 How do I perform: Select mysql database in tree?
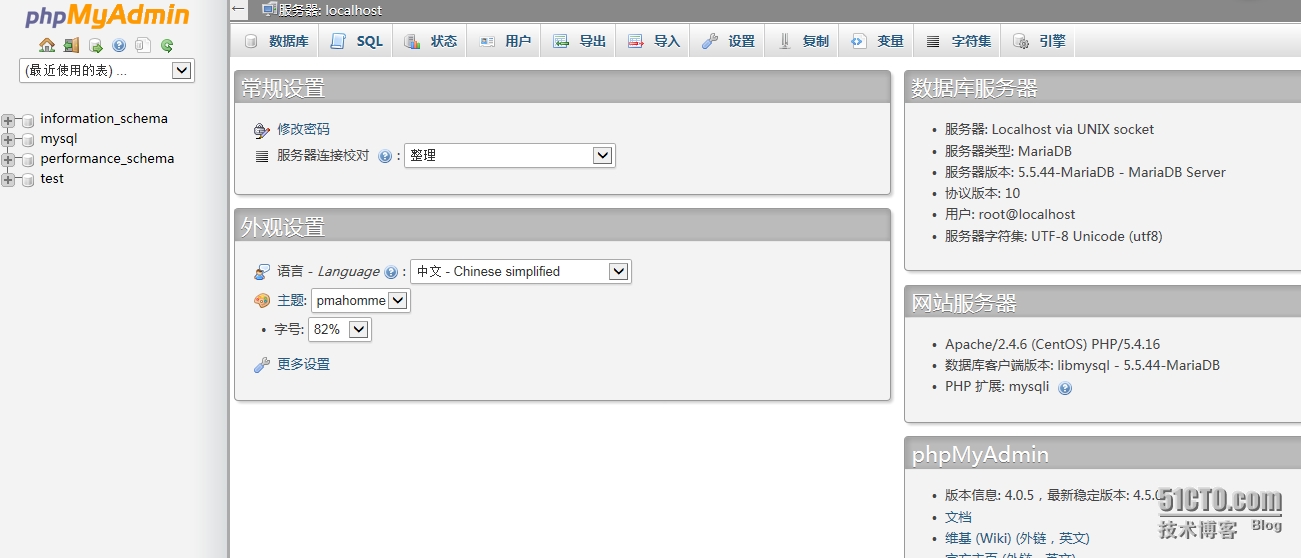[x=59, y=139]
